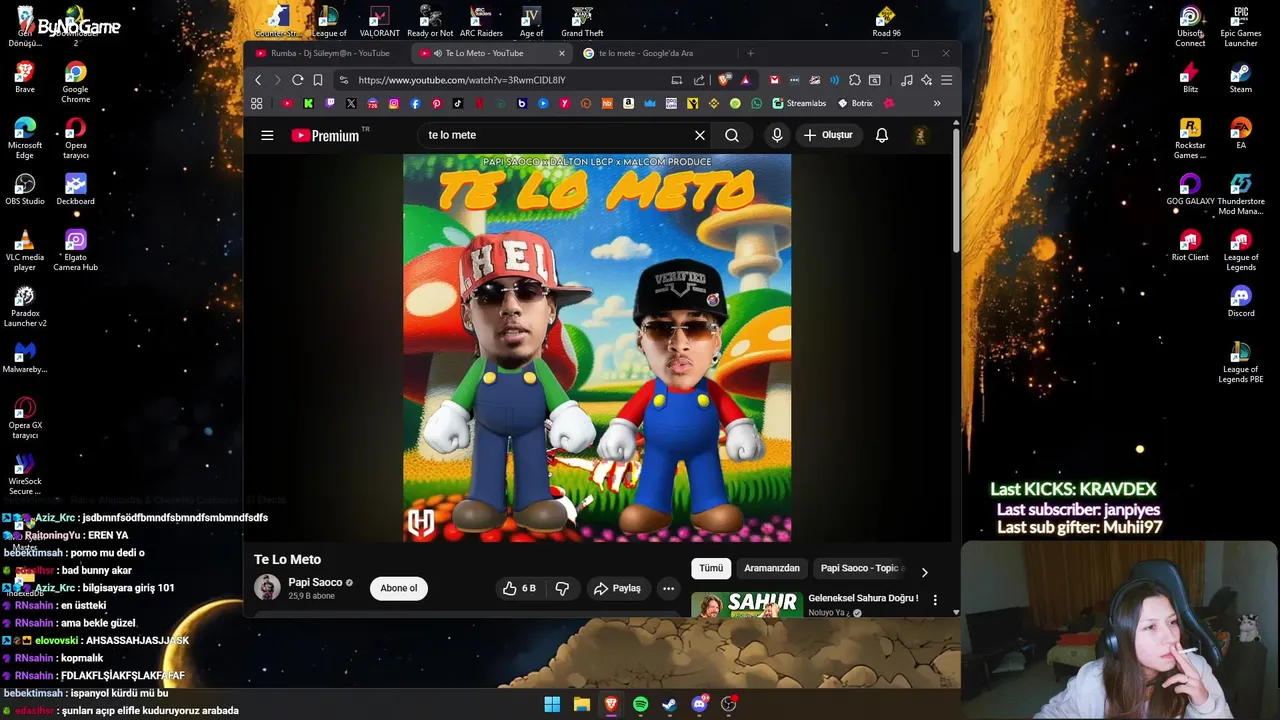Image resolution: width=1280 pixels, height=720 pixels.
Task: Bookmark this page with the bookmark icon
Action: pos(317,80)
